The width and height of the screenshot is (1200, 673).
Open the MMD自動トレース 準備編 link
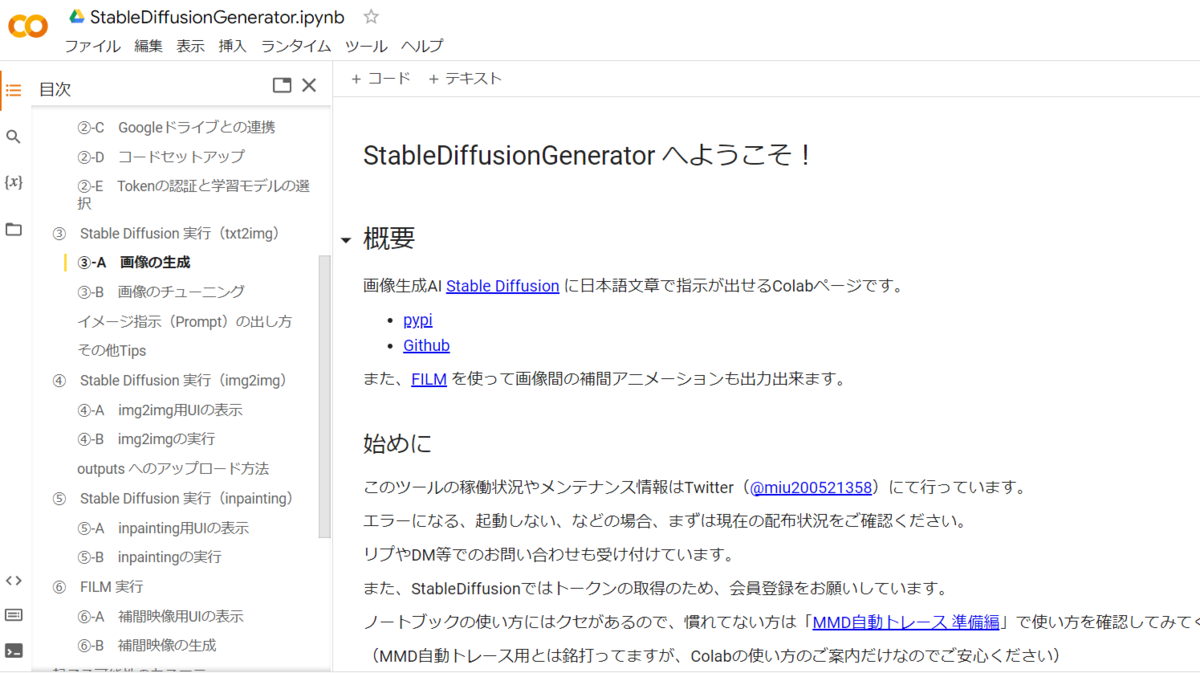click(906, 622)
